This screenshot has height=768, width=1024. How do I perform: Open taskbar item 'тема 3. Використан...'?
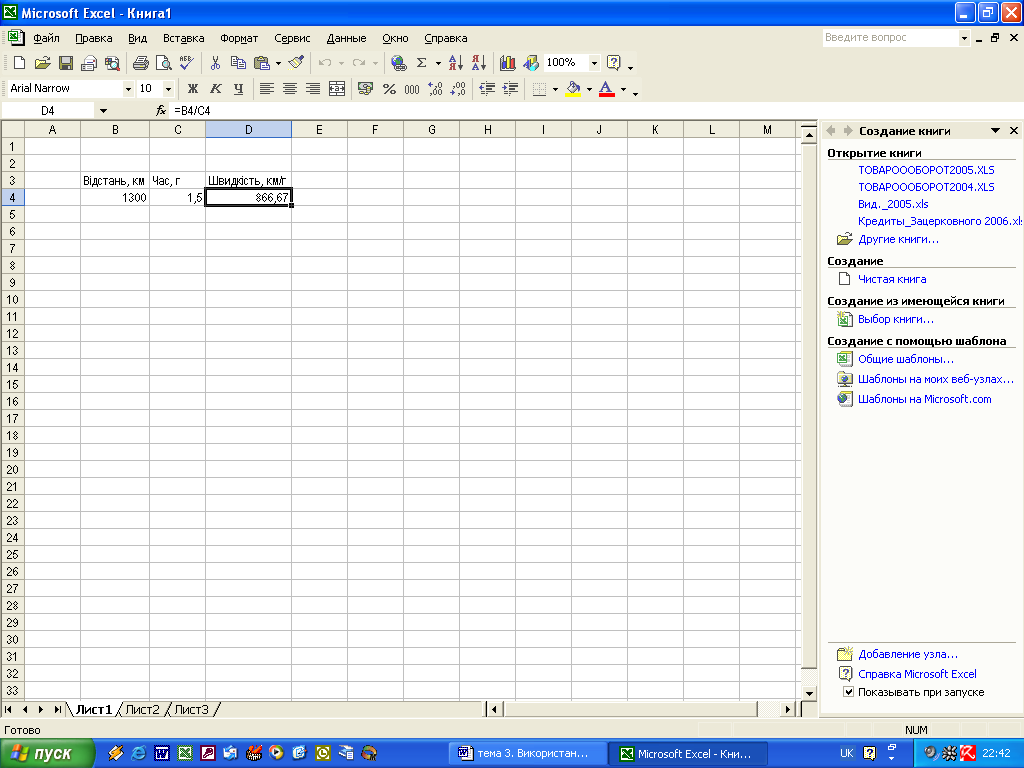click(526, 754)
